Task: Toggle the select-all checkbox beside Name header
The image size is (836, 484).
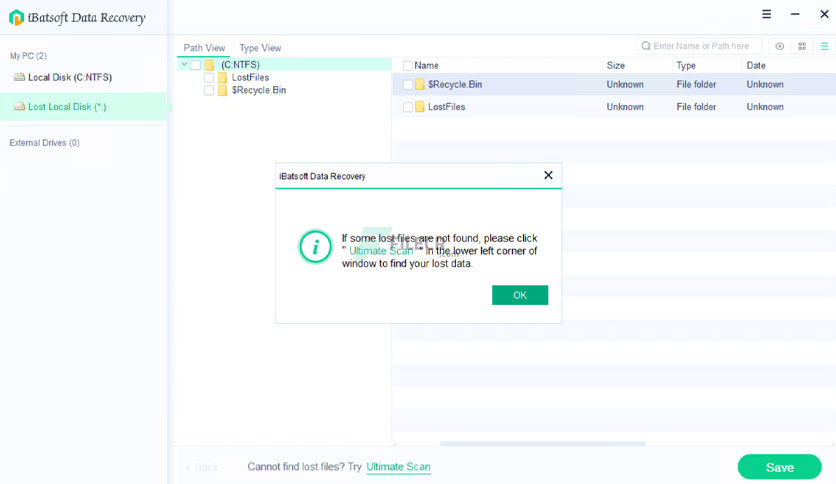Action: coord(407,66)
